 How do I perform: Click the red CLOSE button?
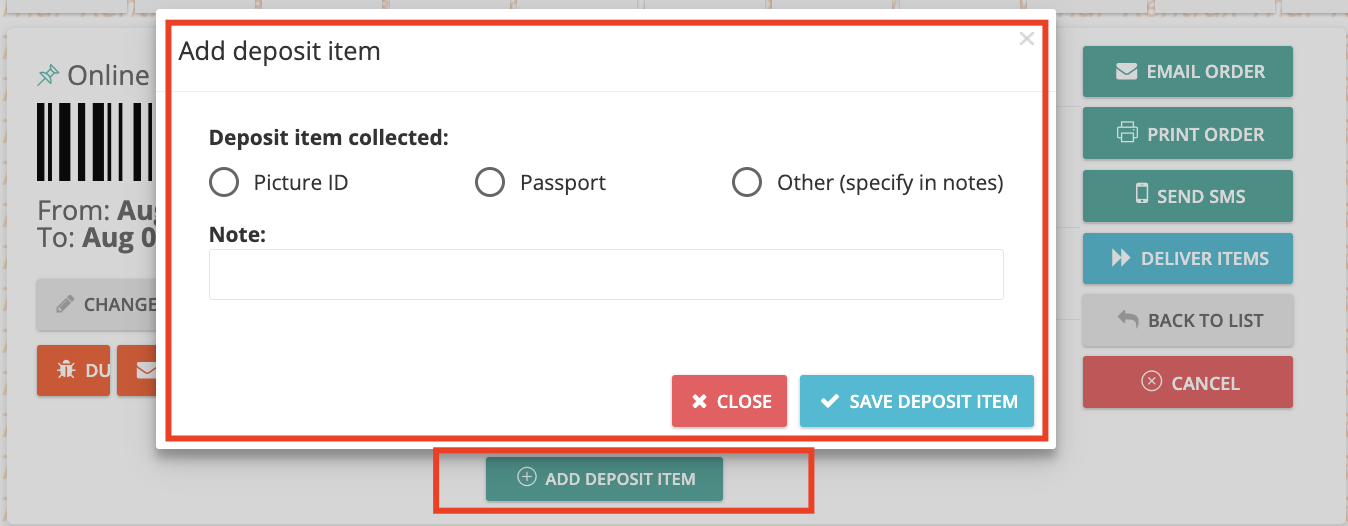[729, 401]
